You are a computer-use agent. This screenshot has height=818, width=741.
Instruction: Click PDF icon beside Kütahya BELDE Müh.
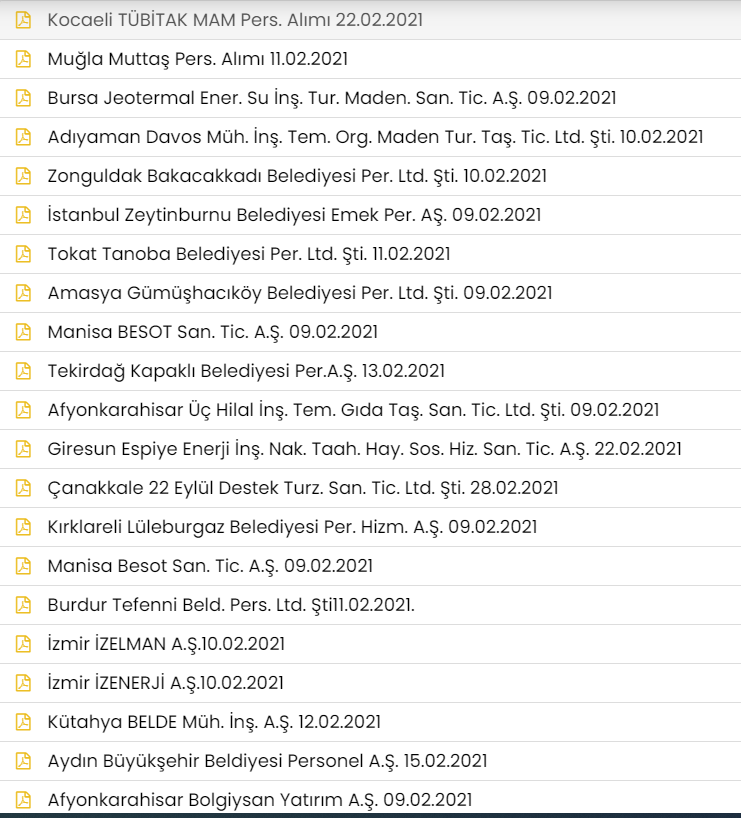click(23, 722)
